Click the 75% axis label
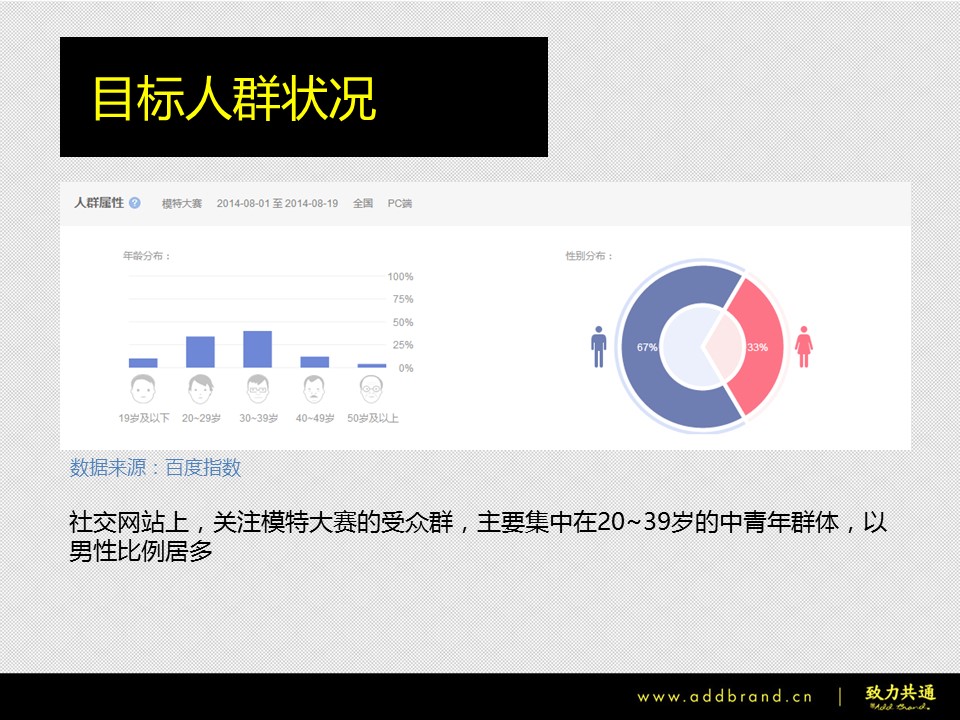The width and height of the screenshot is (960, 720). tap(403, 299)
